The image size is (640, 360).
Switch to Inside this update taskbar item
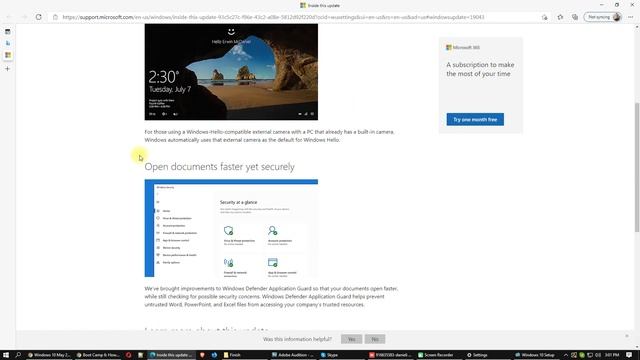pos(171,355)
